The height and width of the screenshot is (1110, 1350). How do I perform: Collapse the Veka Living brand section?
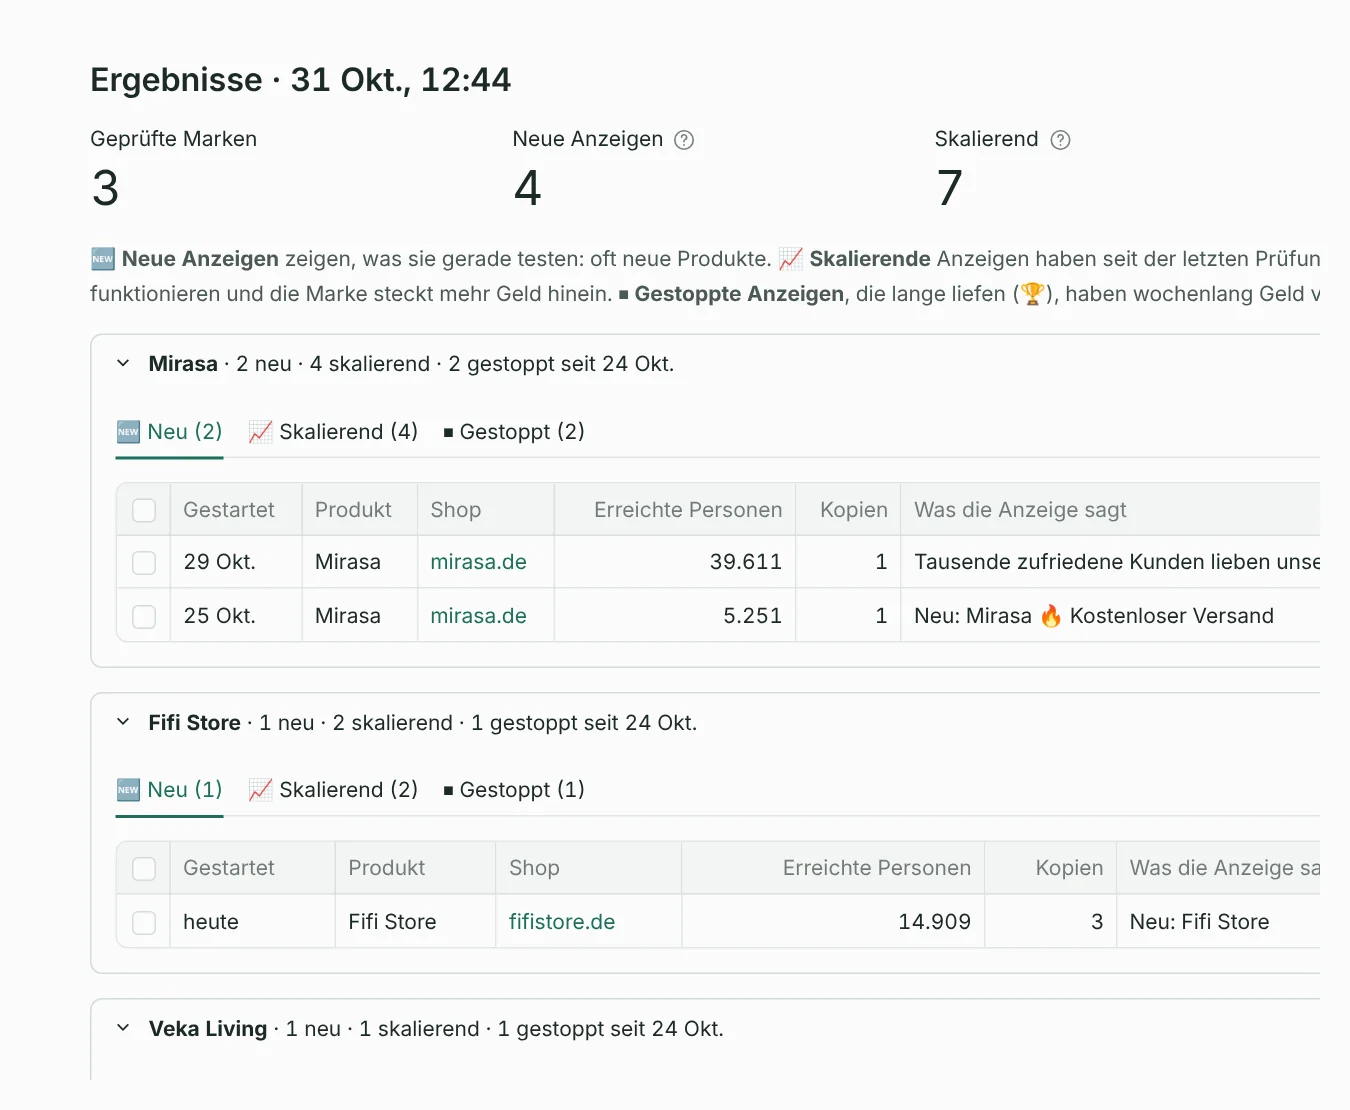[x=123, y=1028]
